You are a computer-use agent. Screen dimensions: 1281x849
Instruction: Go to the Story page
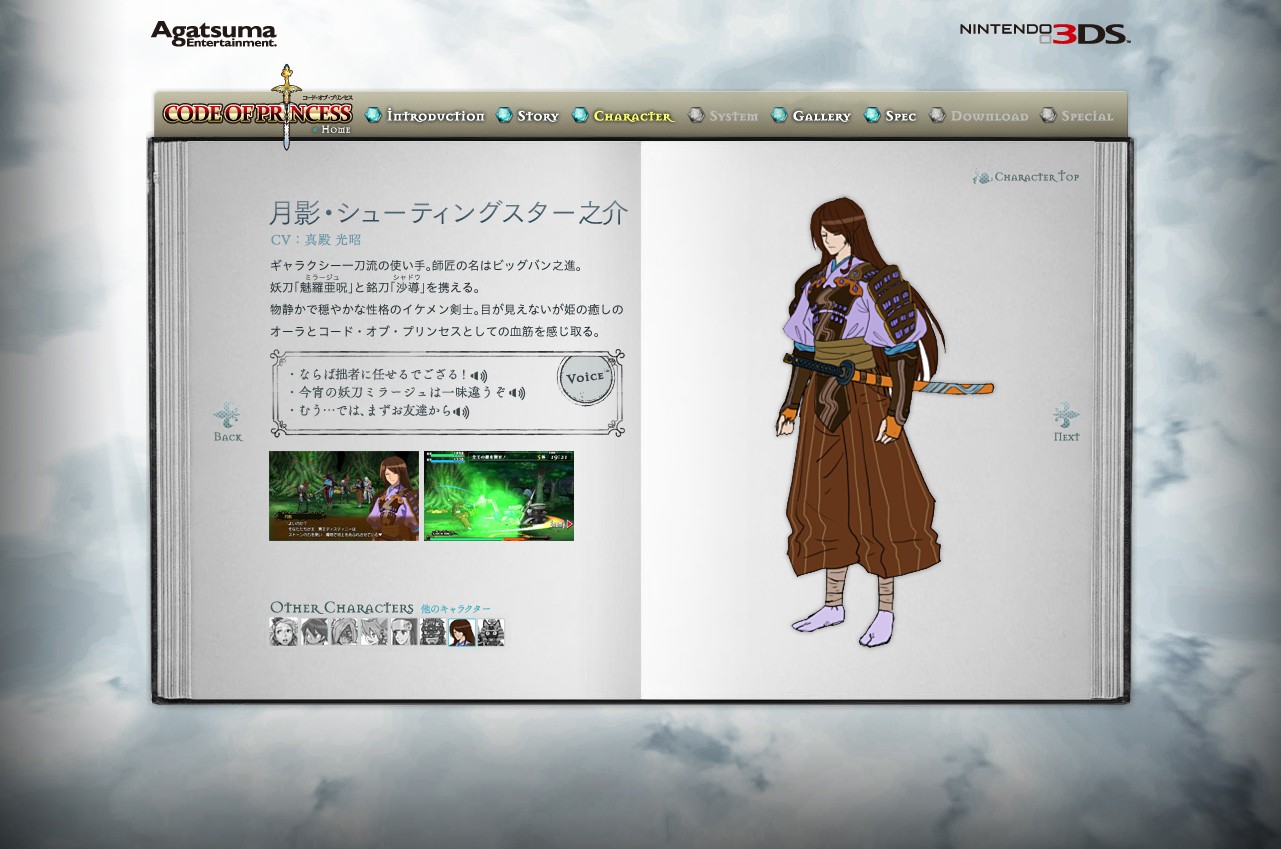pos(528,116)
